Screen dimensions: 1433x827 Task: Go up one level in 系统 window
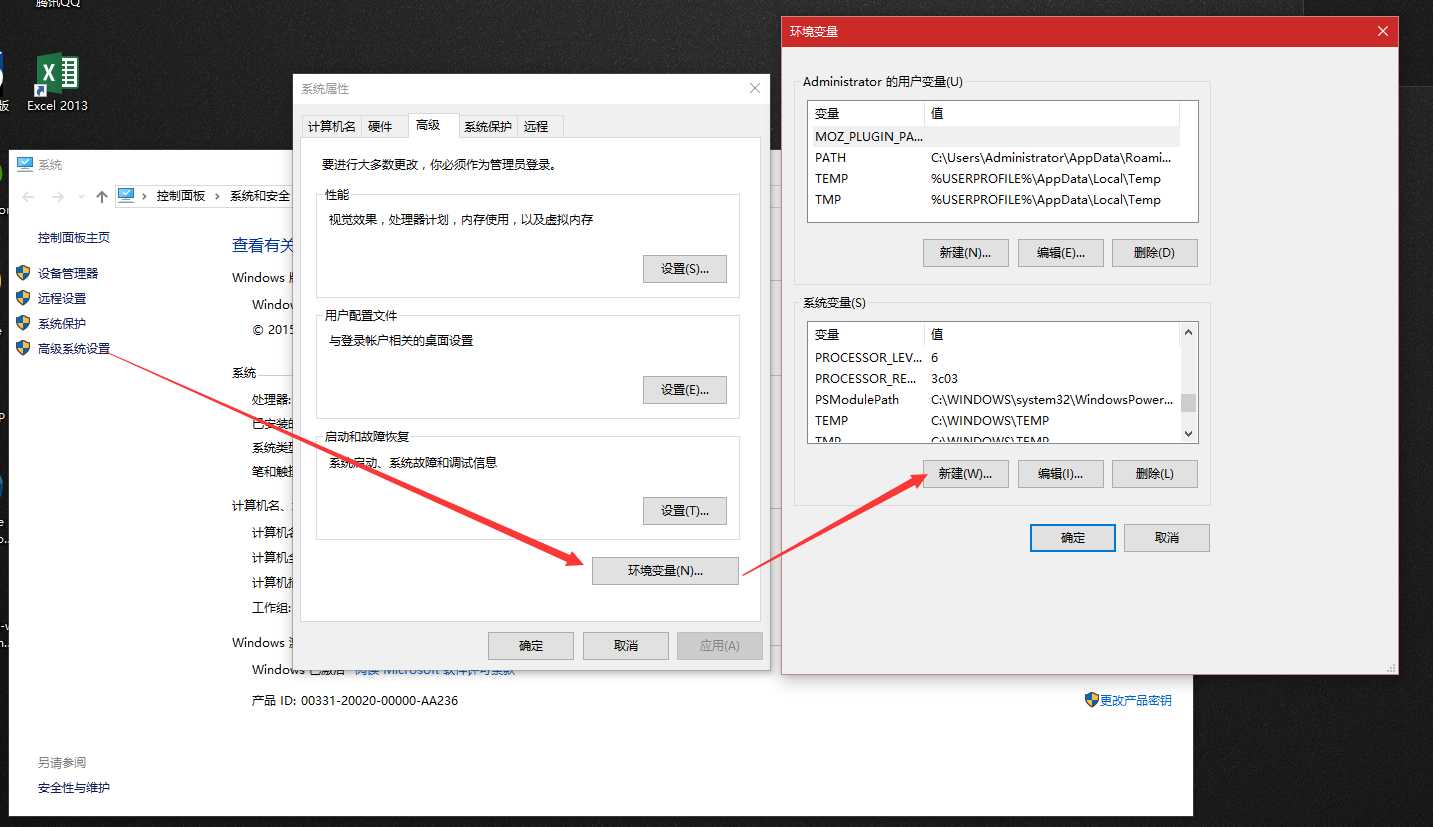(x=101, y=196)
